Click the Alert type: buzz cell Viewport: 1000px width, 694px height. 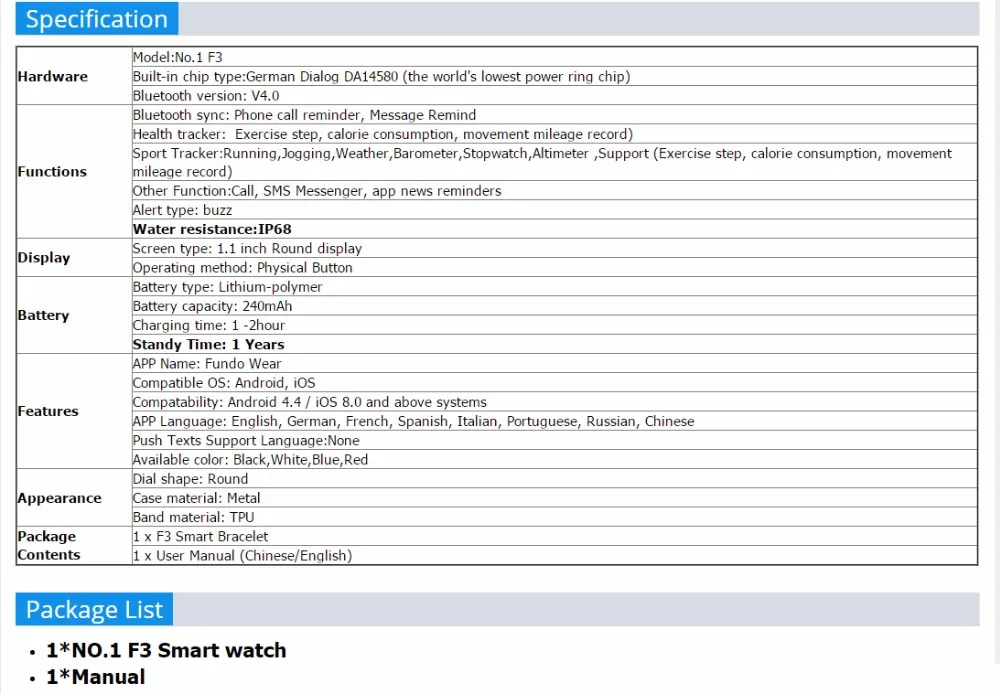coord(555,210)
